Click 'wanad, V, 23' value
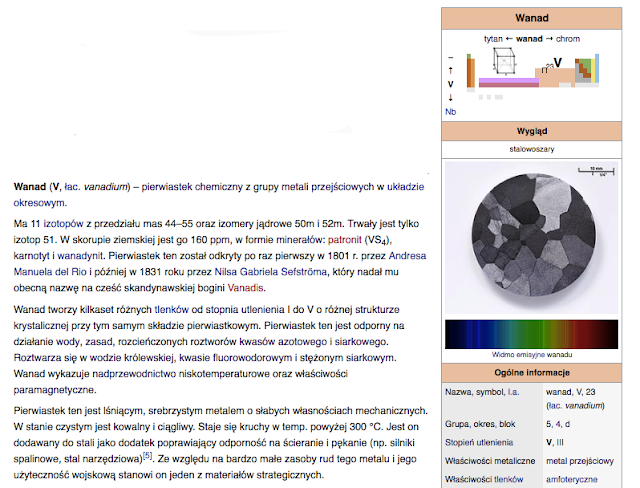Viewport: 640px width, 488px height. [571, 392]
